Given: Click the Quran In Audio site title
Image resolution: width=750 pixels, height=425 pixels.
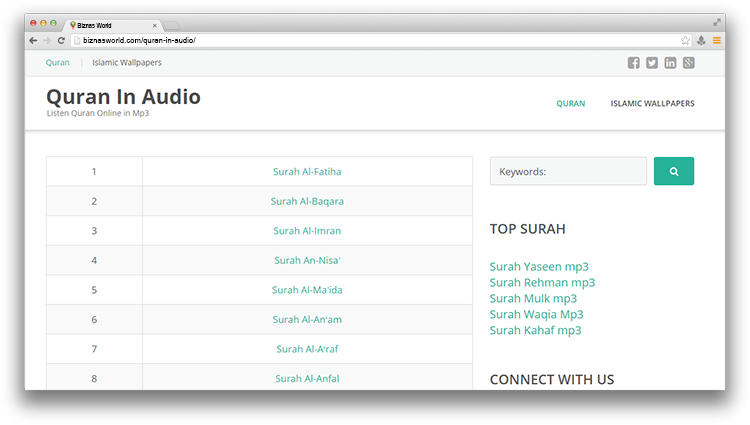Looking at the screenshot, I should pyautogui.click(x=123, y=97).
